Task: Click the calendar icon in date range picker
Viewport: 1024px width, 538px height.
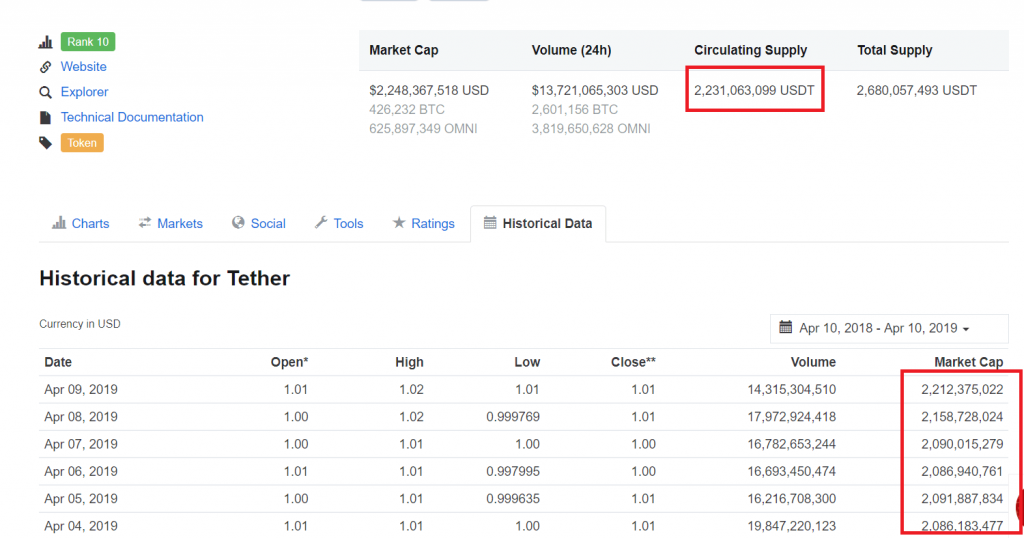Action: point(787,328)
